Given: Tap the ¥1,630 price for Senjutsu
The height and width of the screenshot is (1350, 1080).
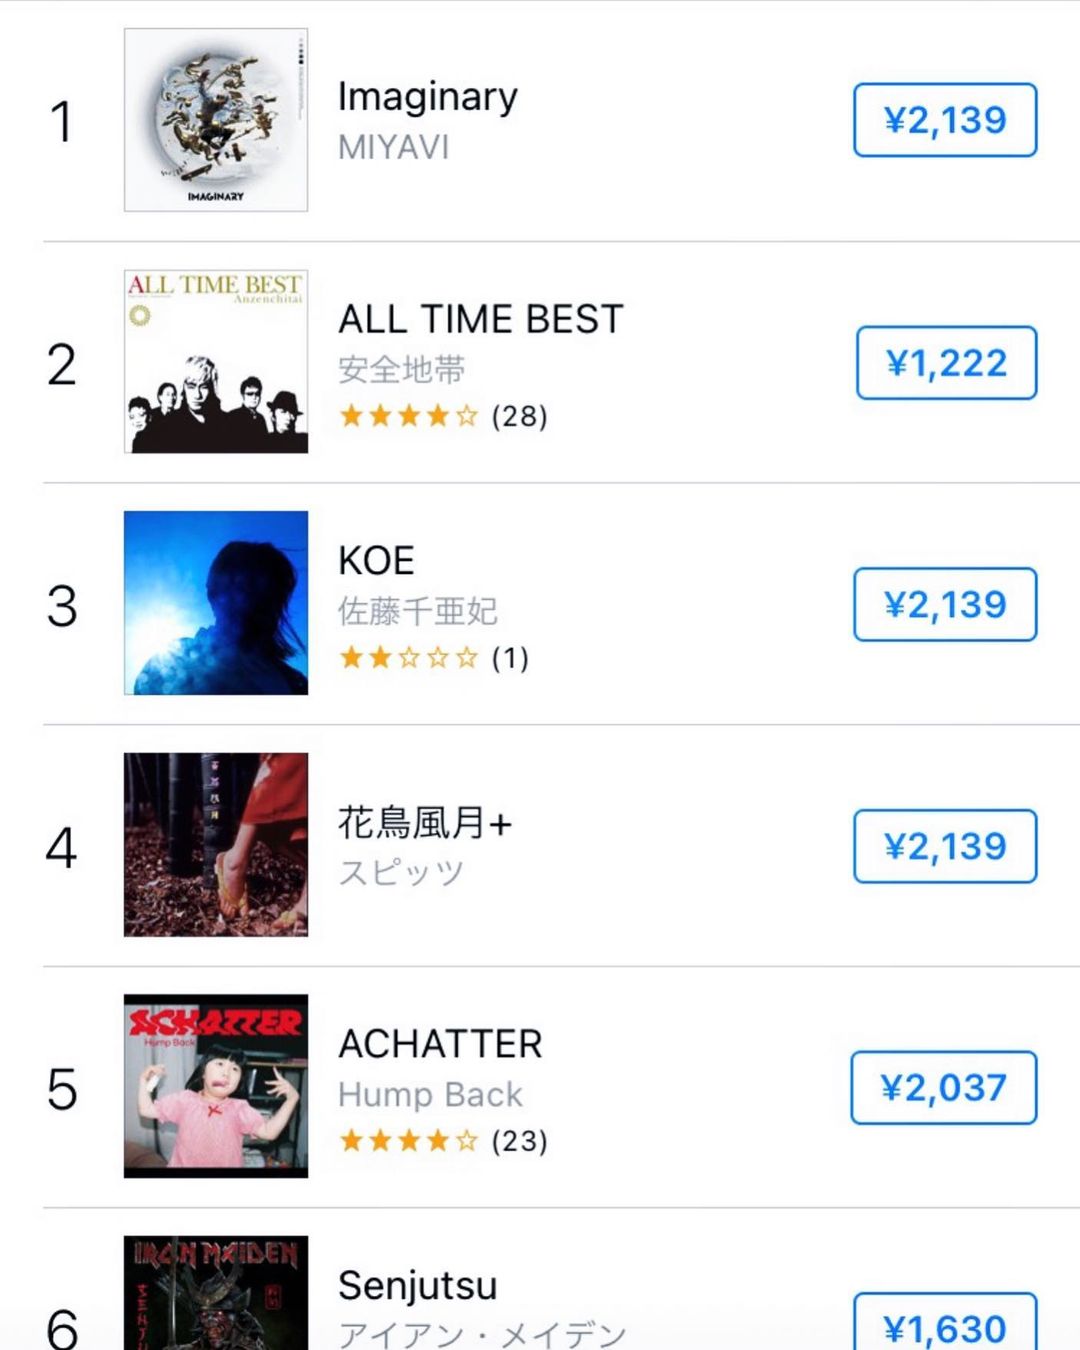Looking at the screenshot, I should pos(945,1327).
